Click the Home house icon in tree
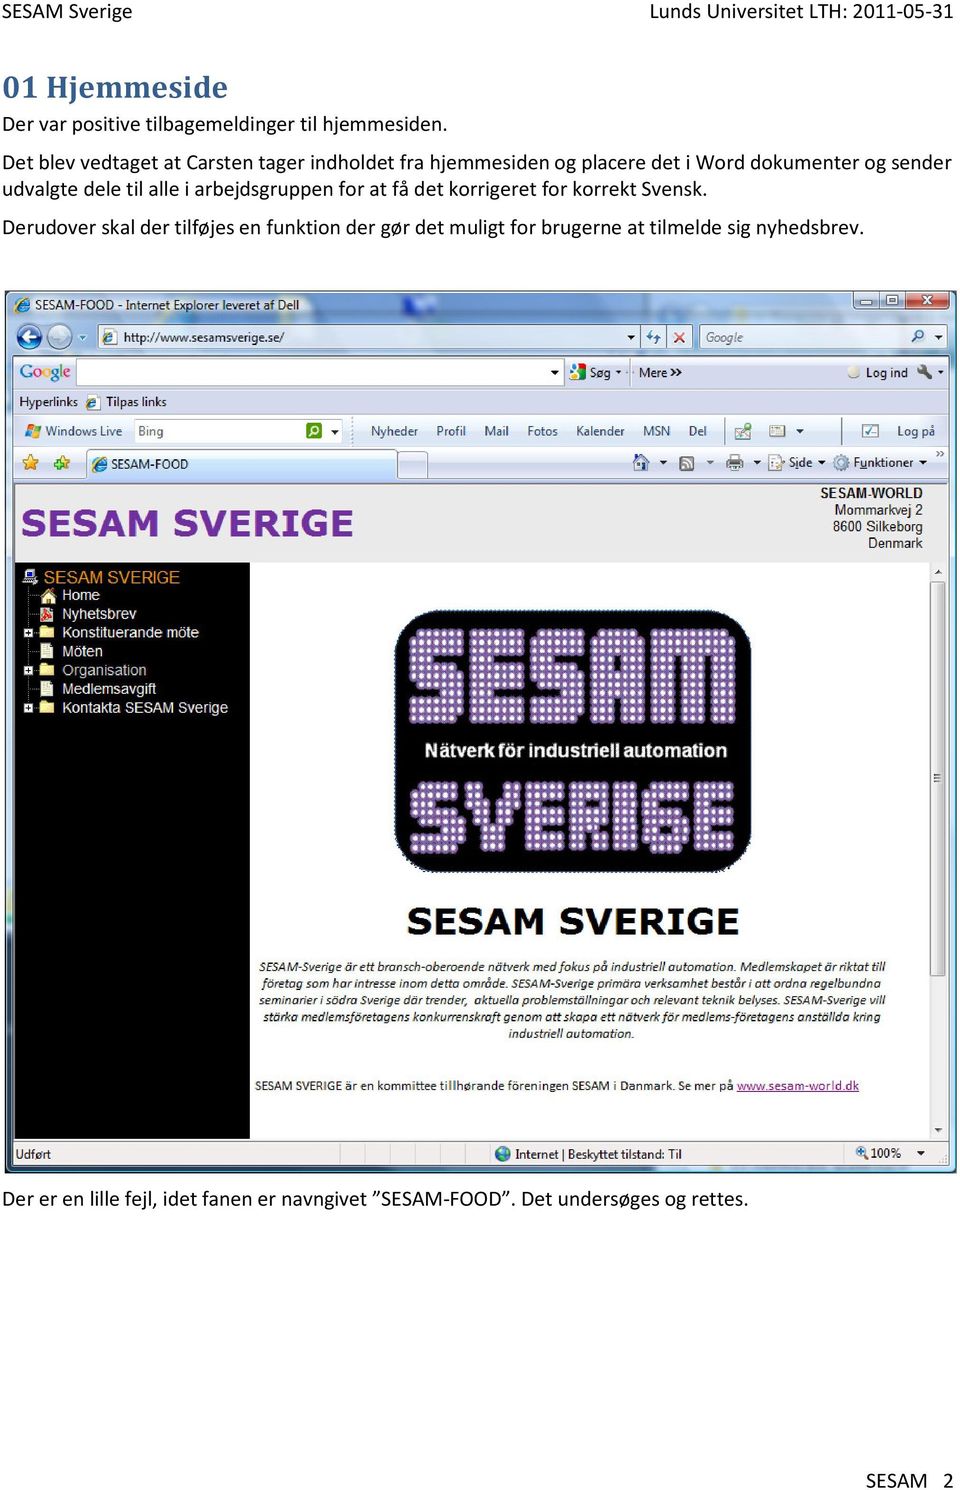960x1490 pixels. pyautogui.click(x=48, y=595)
